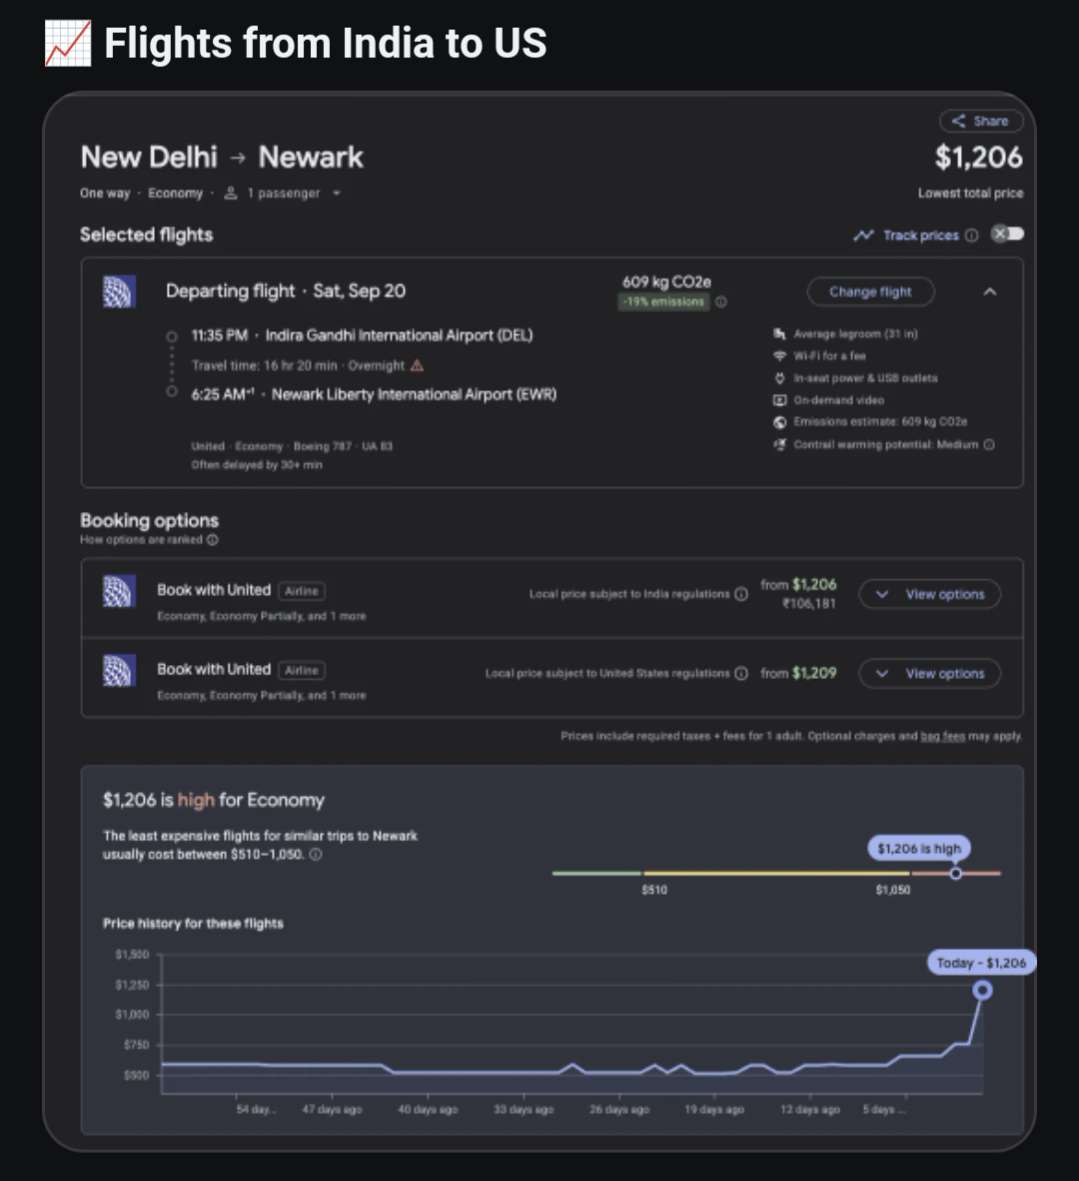The width and height of the screenshot is (1079, 1181).
Task: Click United logo in the $1,209 booking row
Action: (119, 670)
